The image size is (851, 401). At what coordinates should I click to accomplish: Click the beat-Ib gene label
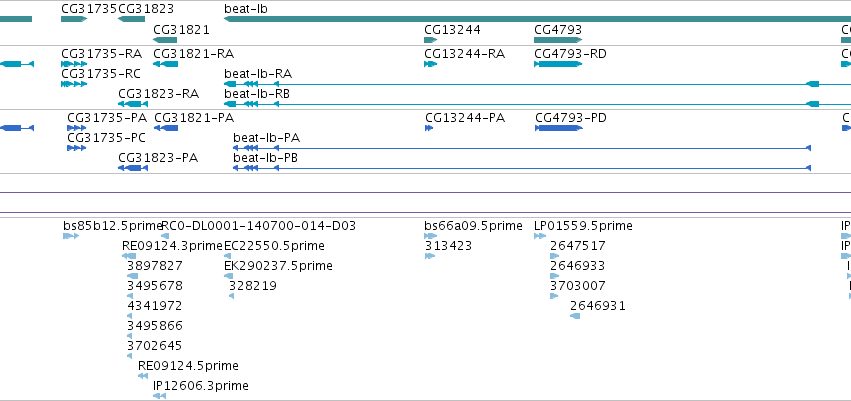click(x=246, y=9)
